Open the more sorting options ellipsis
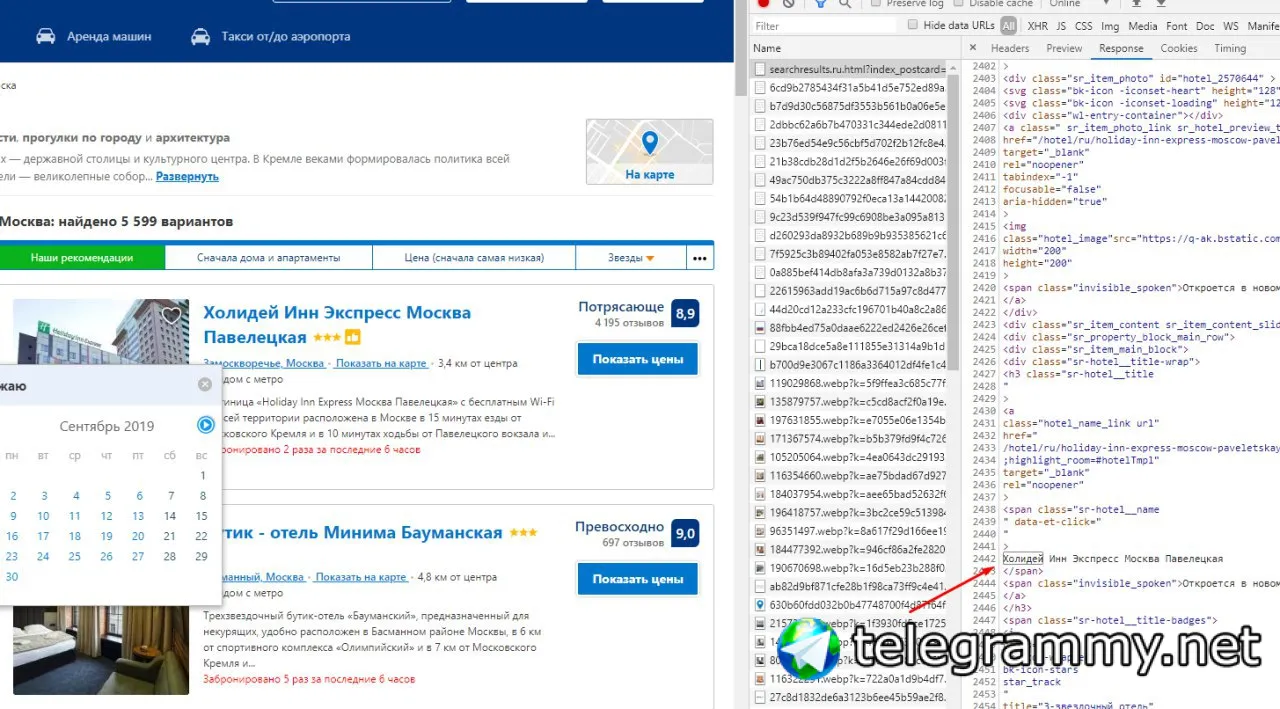 (x=700, y=257)
